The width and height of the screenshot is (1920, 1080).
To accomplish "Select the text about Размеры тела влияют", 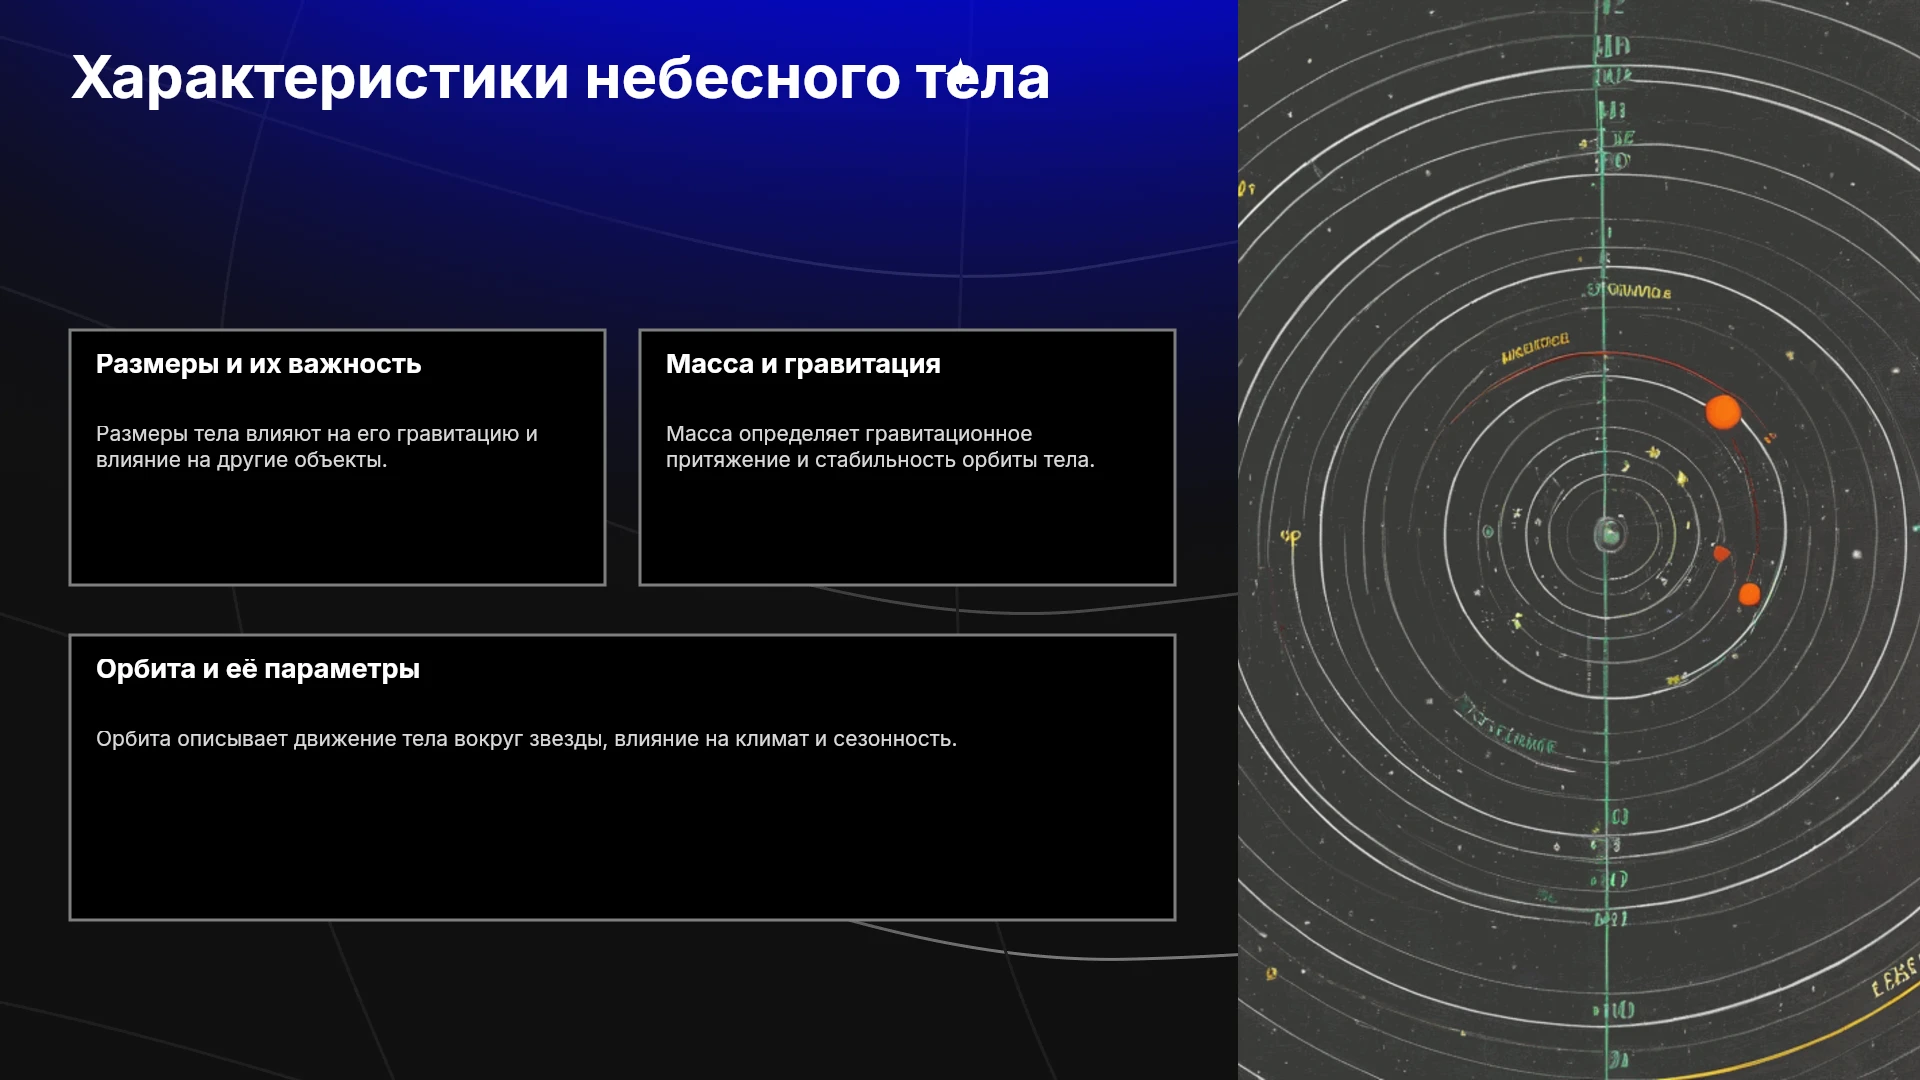I will (x=317, y=447).
